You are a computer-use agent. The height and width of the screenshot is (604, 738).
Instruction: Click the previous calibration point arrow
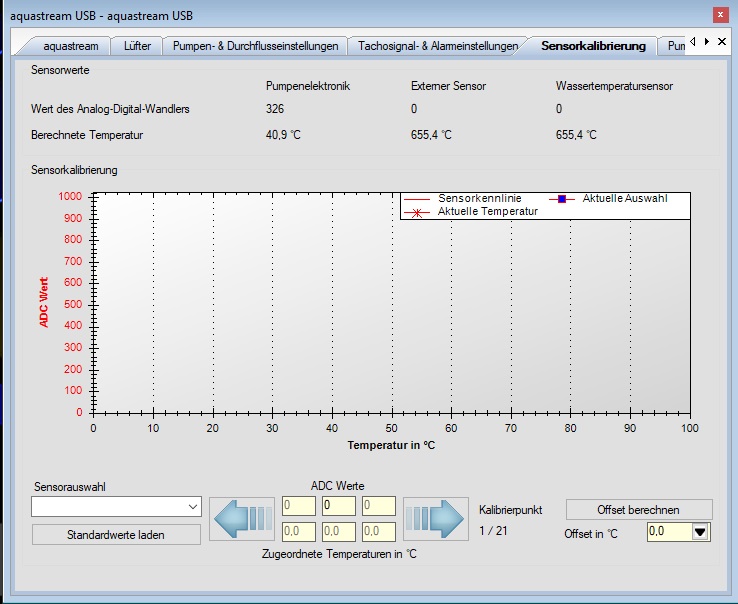[x=242, y=519]
